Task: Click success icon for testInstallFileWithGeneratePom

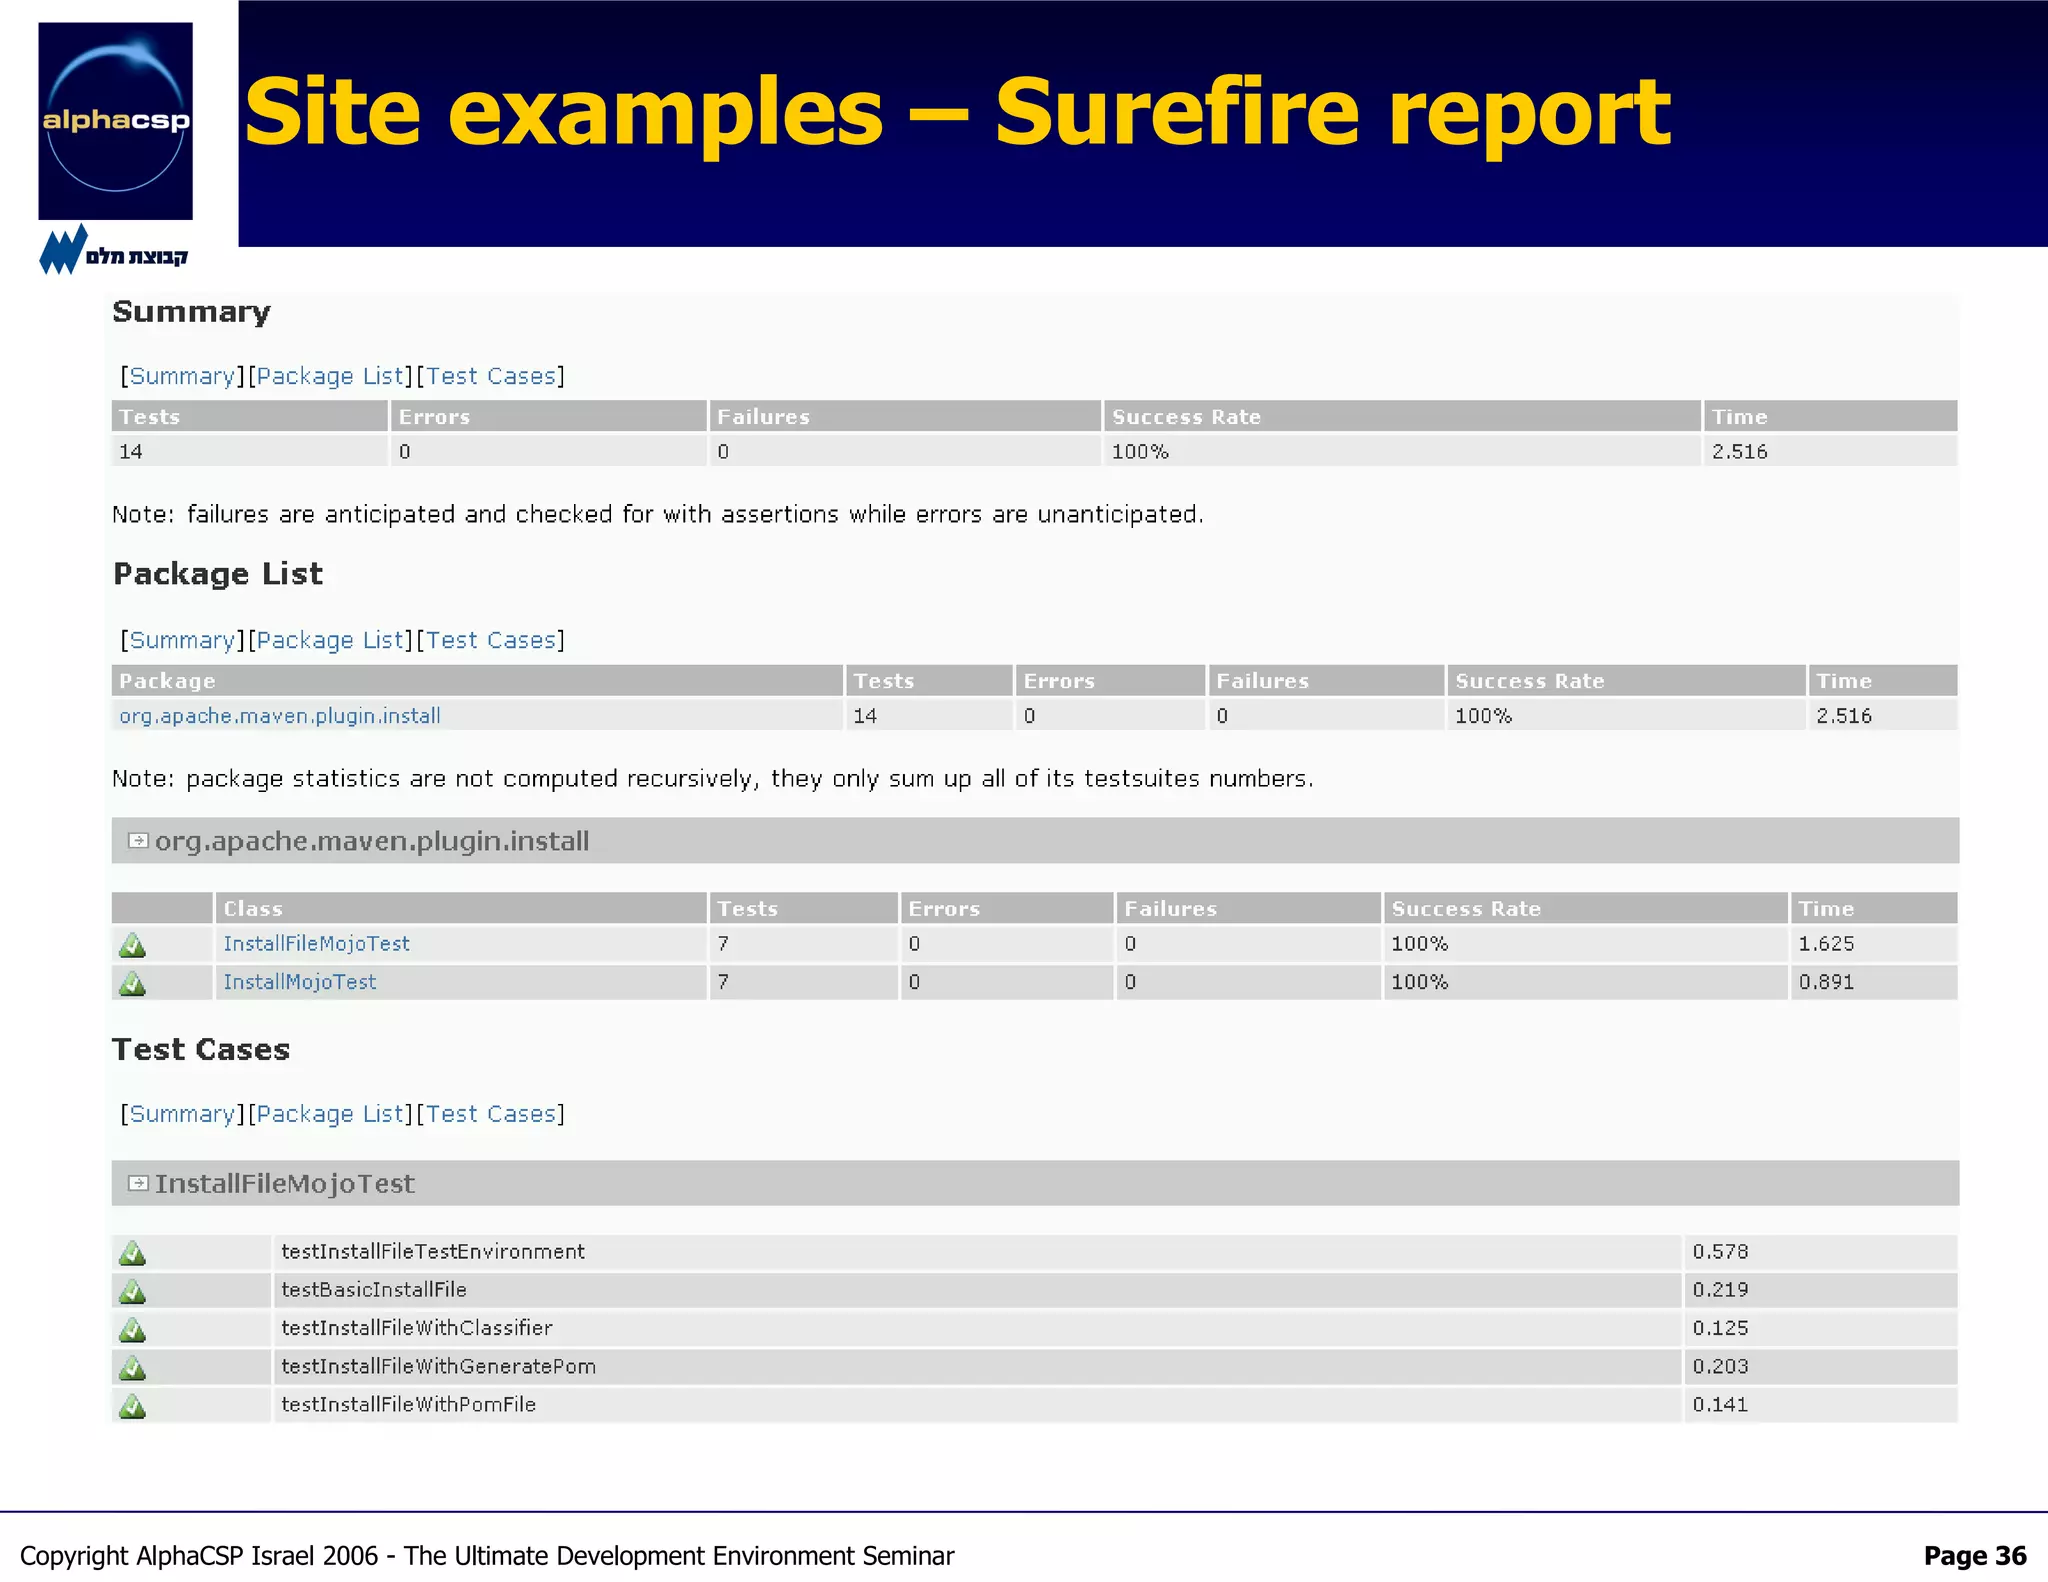Action: click(132, 1368)
